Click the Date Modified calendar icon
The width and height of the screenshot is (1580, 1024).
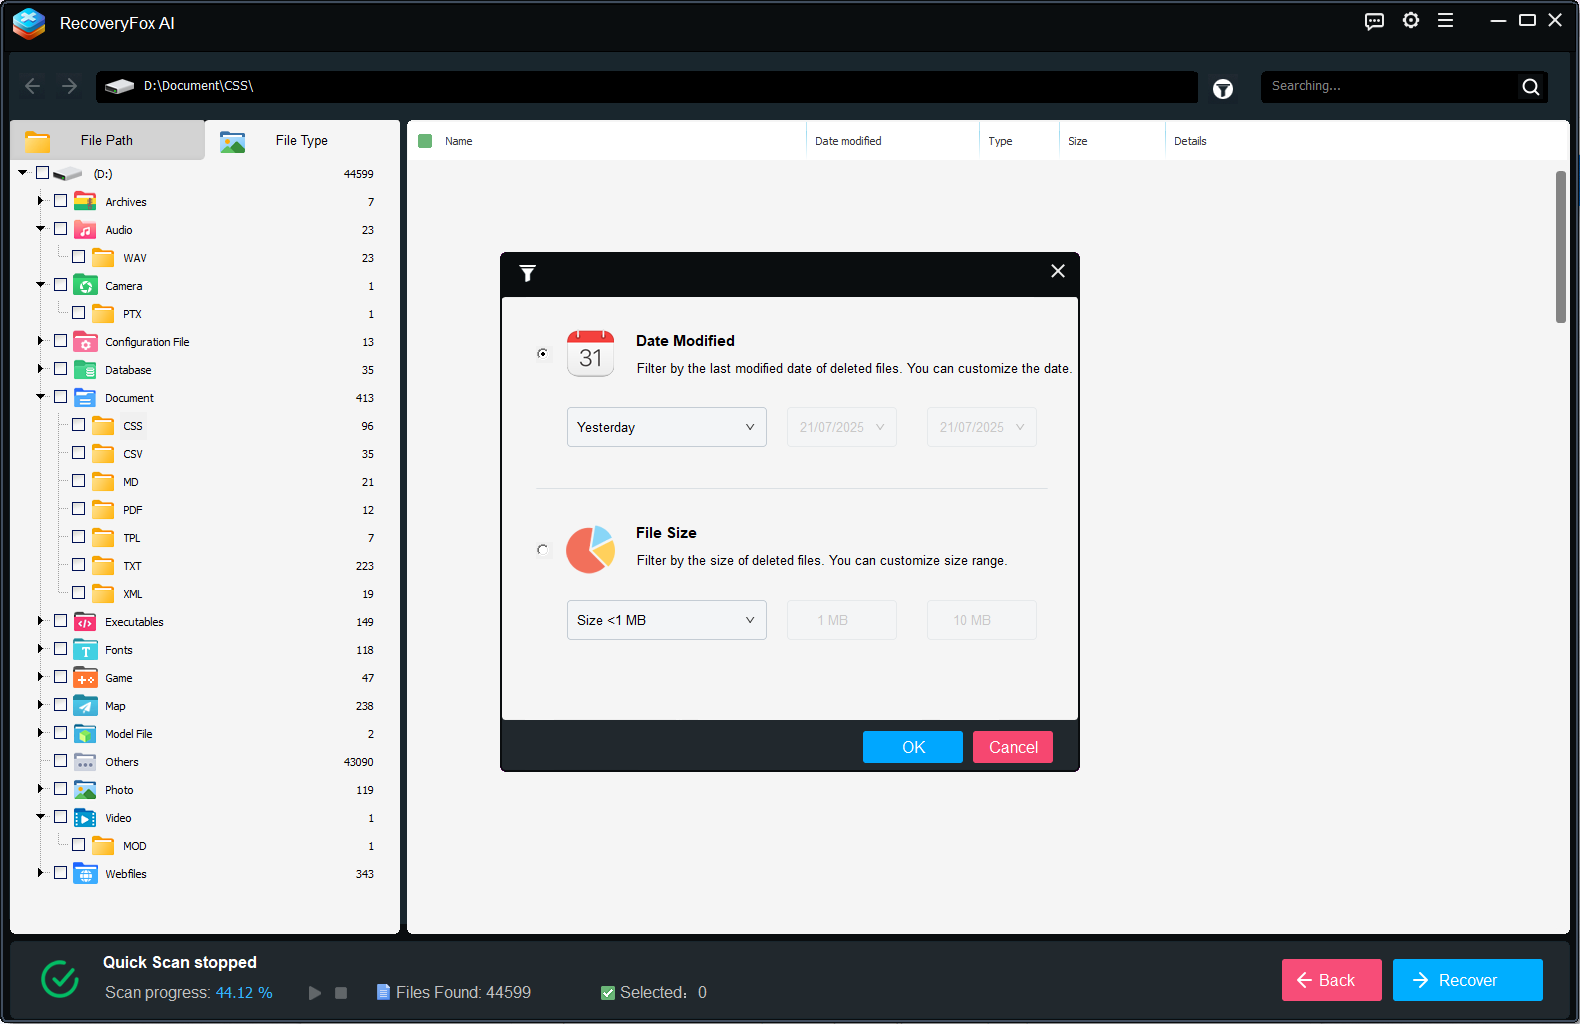[x=590, y=354]
